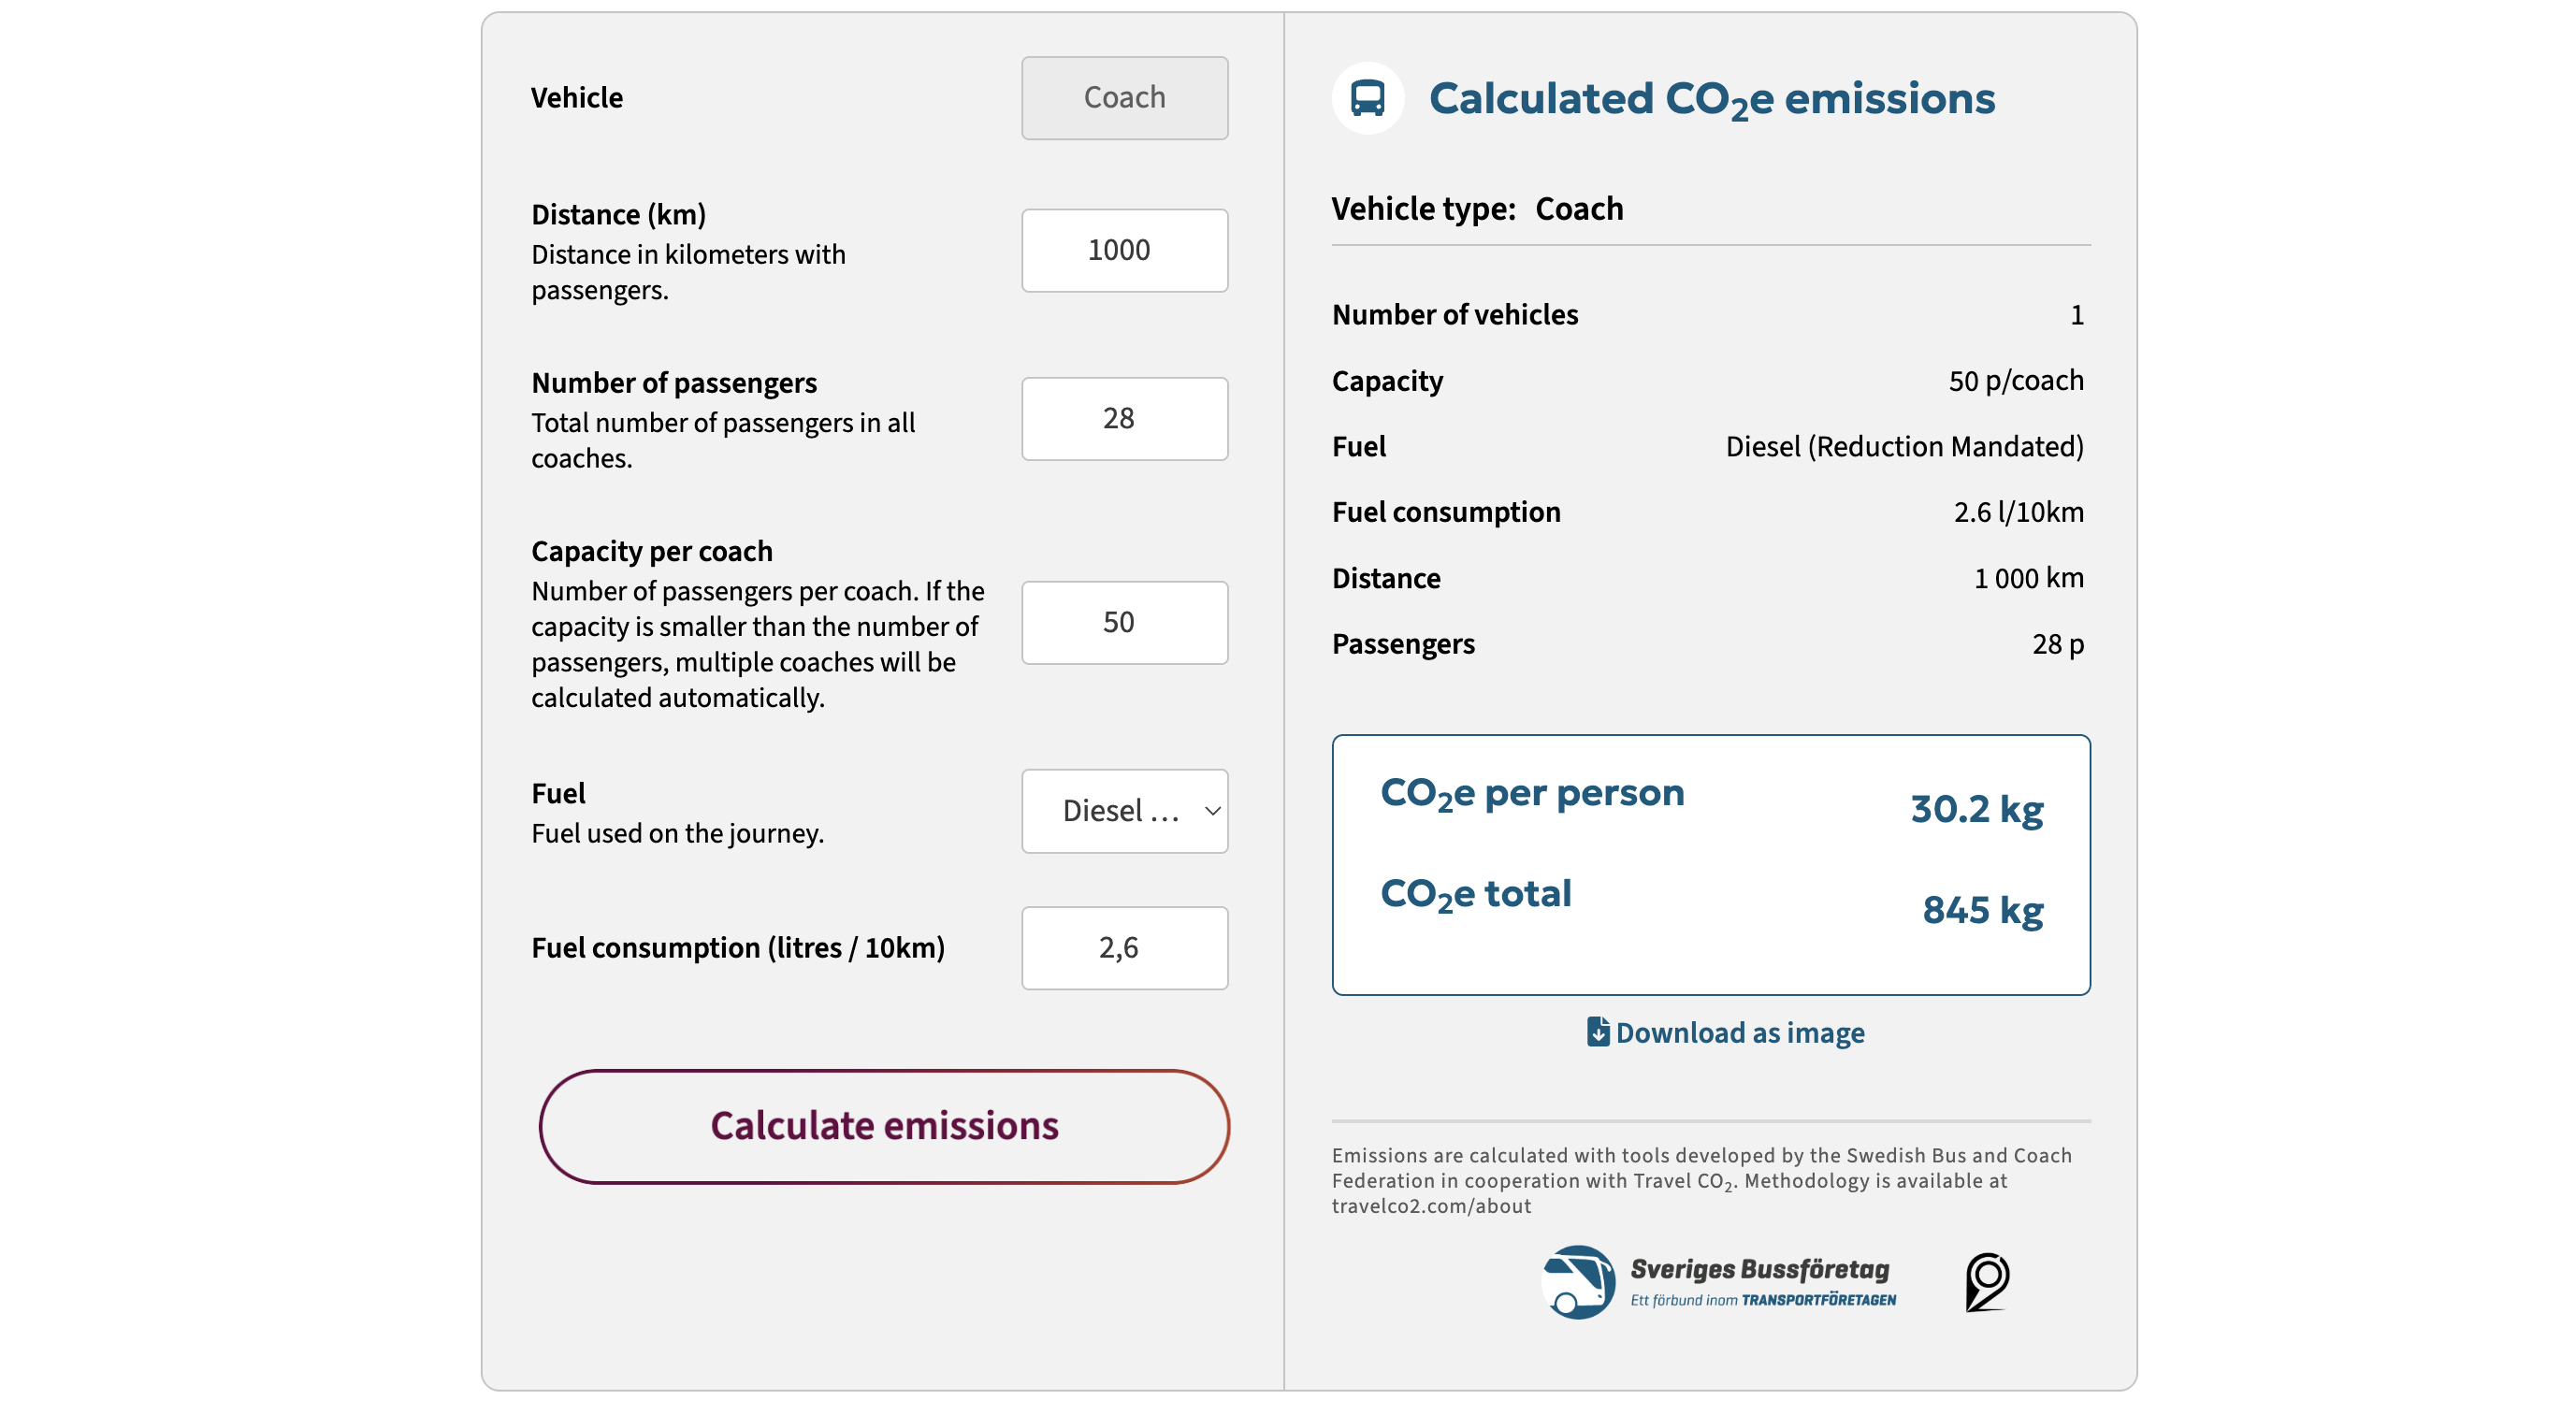The height and width of the screenshot is (1414, 2576).
Task: Open the Vehicle selector showing Coach
Action: coord(1124,97)
